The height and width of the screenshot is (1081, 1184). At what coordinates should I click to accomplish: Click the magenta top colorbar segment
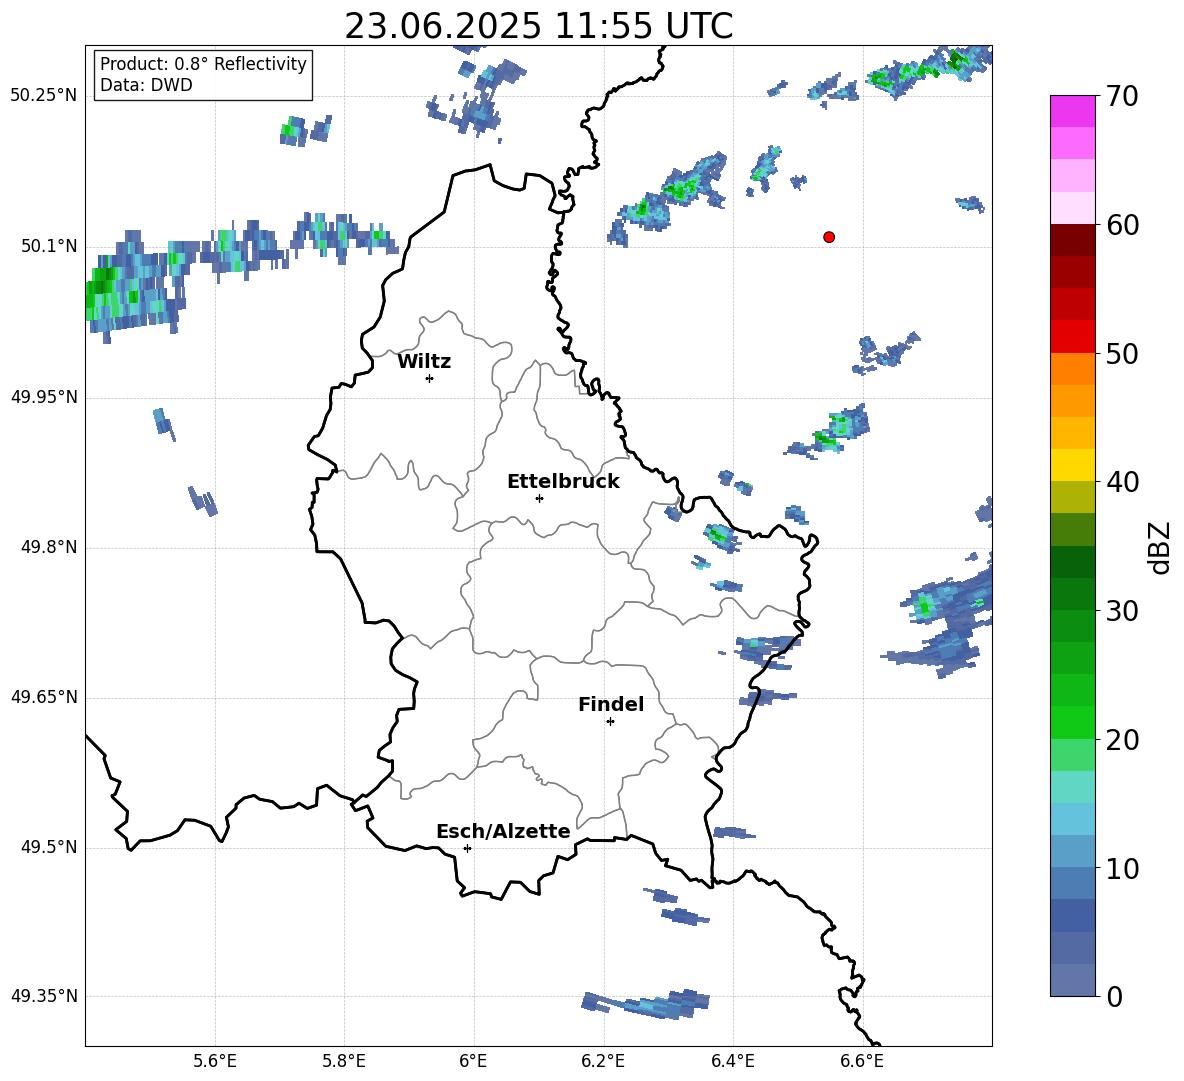(x=1073, y=112)
